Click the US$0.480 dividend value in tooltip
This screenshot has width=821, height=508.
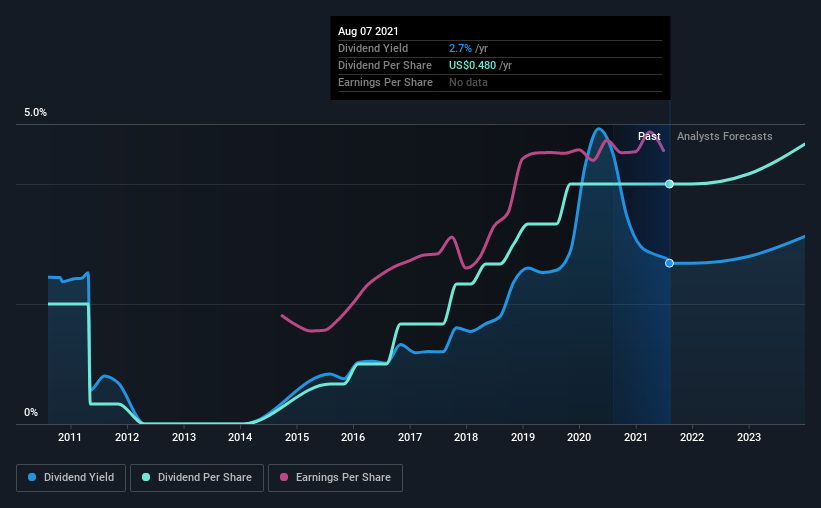pos(472,65)
